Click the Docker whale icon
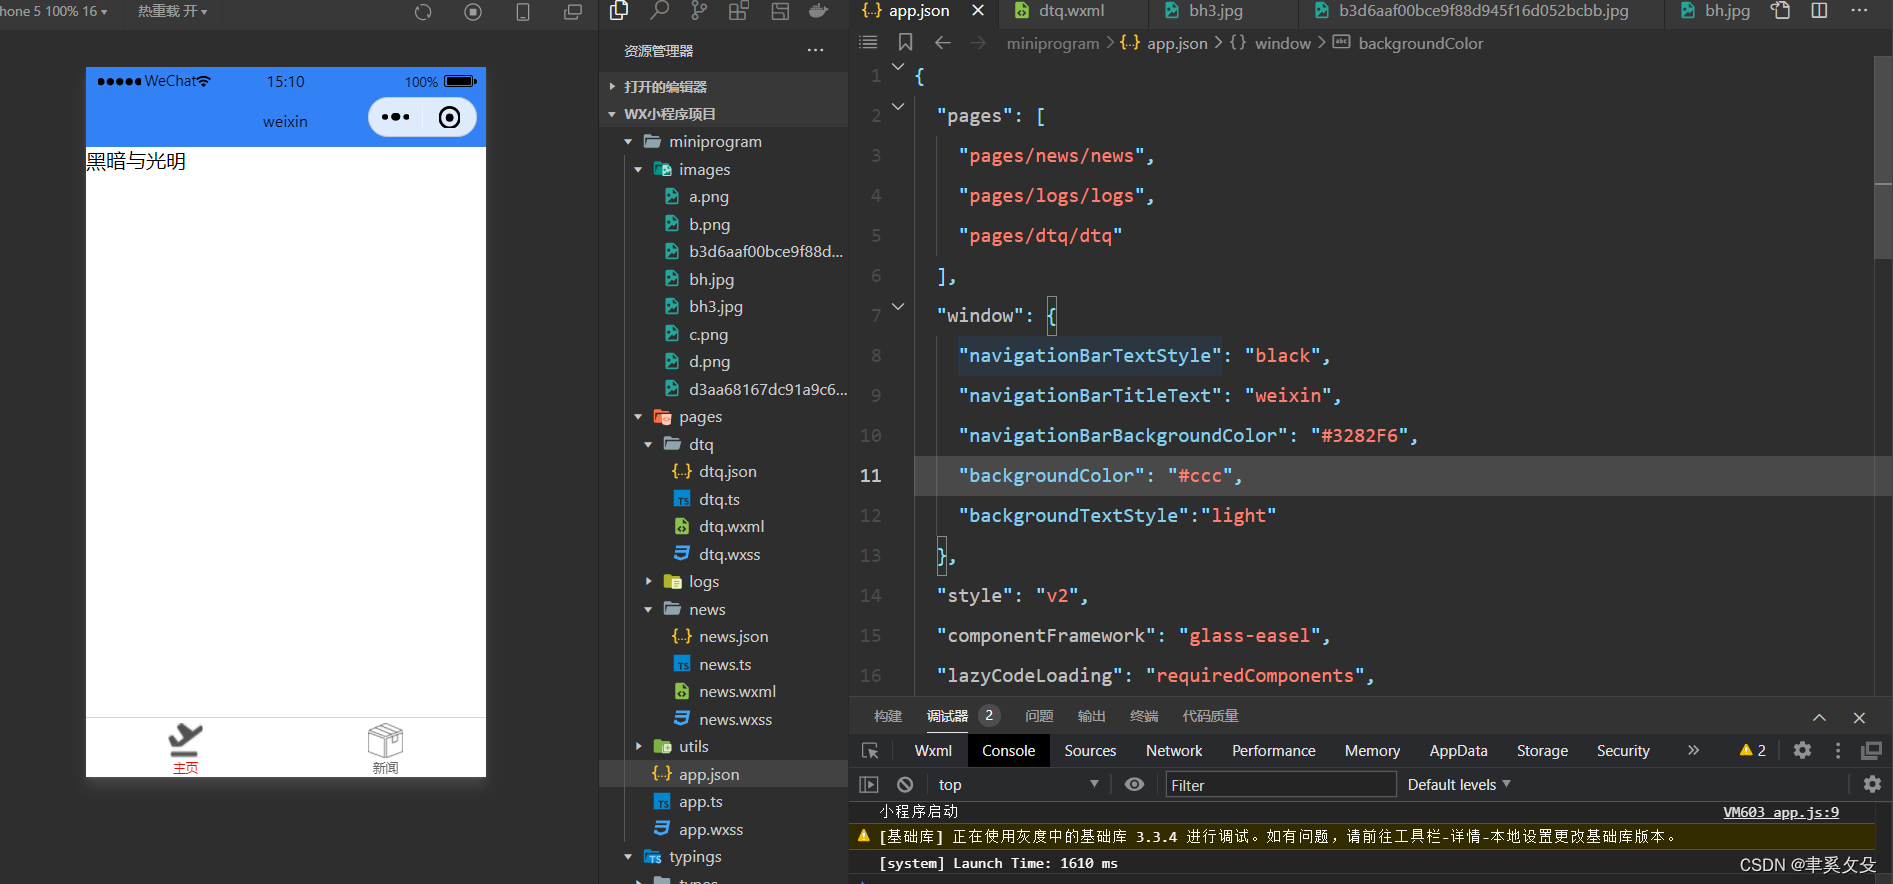 coord(819,11)
